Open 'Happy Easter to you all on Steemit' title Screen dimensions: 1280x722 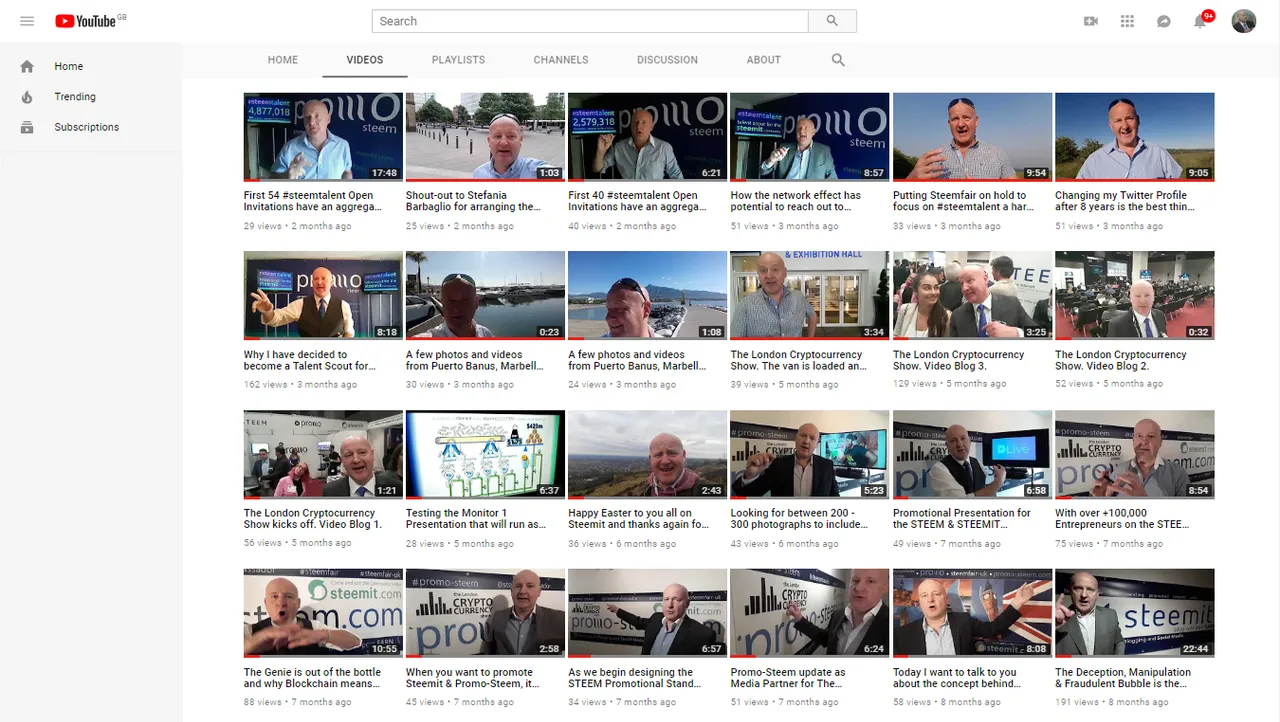tap(638, 519)
